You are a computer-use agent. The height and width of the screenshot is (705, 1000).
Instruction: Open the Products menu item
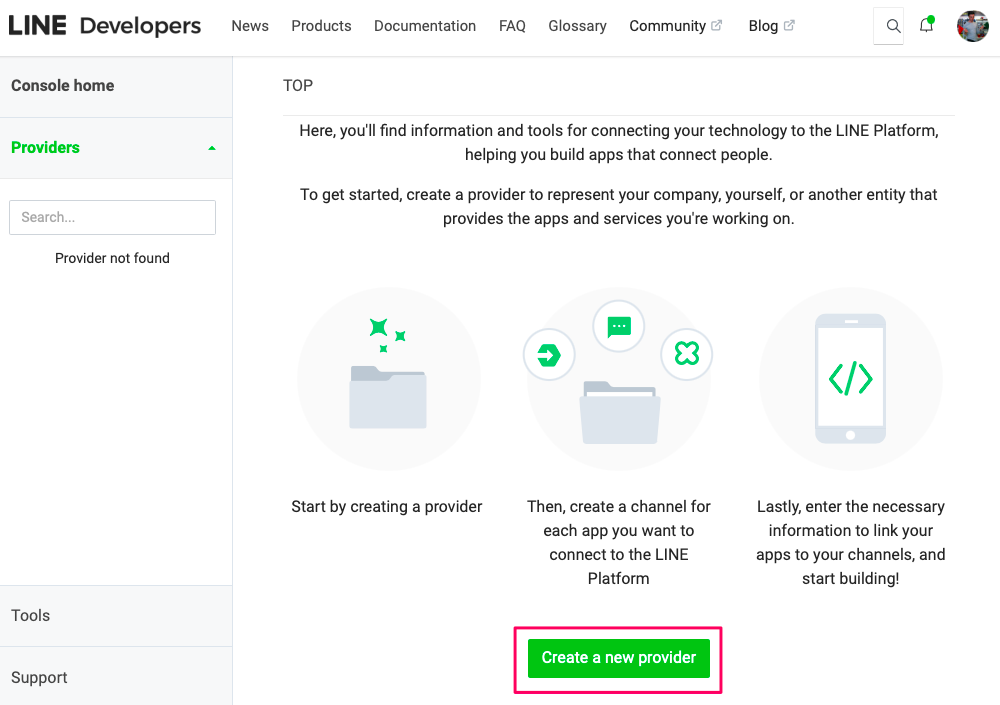(x=321, y=26)
